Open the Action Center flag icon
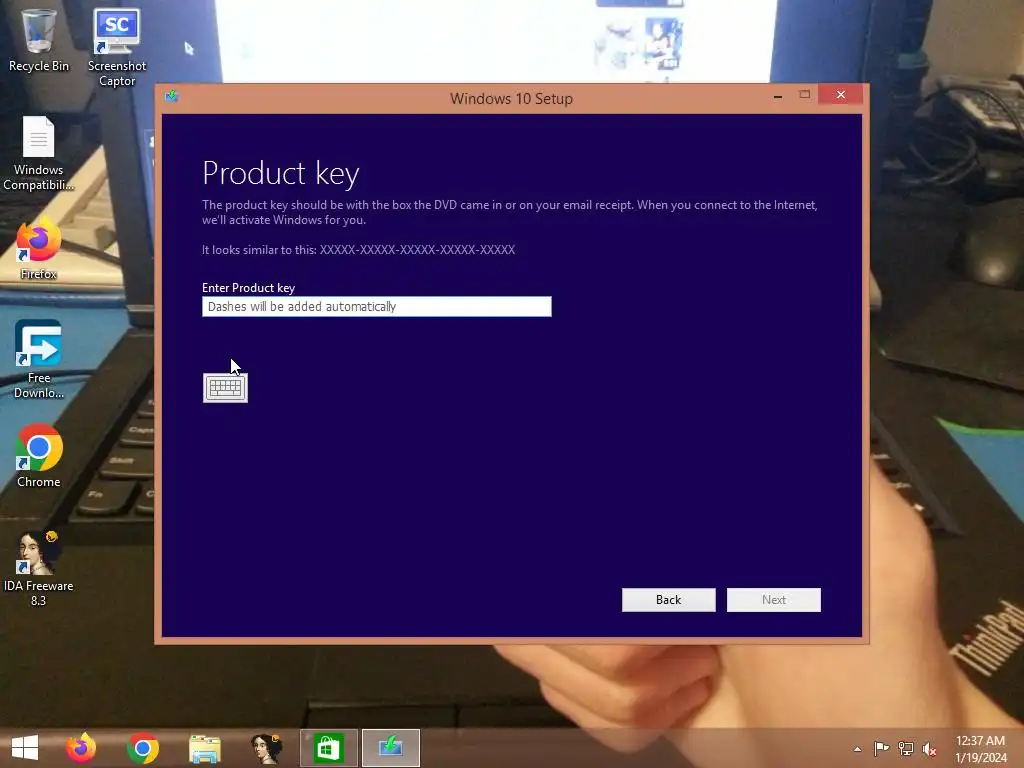 [881, 748]
